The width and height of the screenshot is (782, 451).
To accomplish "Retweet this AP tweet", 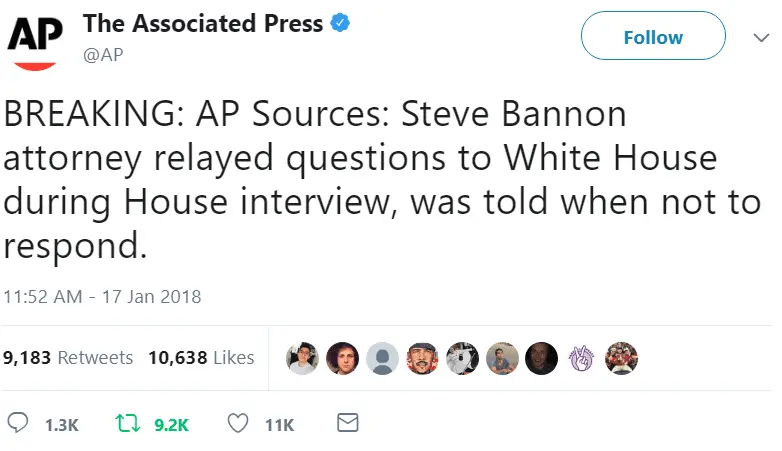I will 128,424.
